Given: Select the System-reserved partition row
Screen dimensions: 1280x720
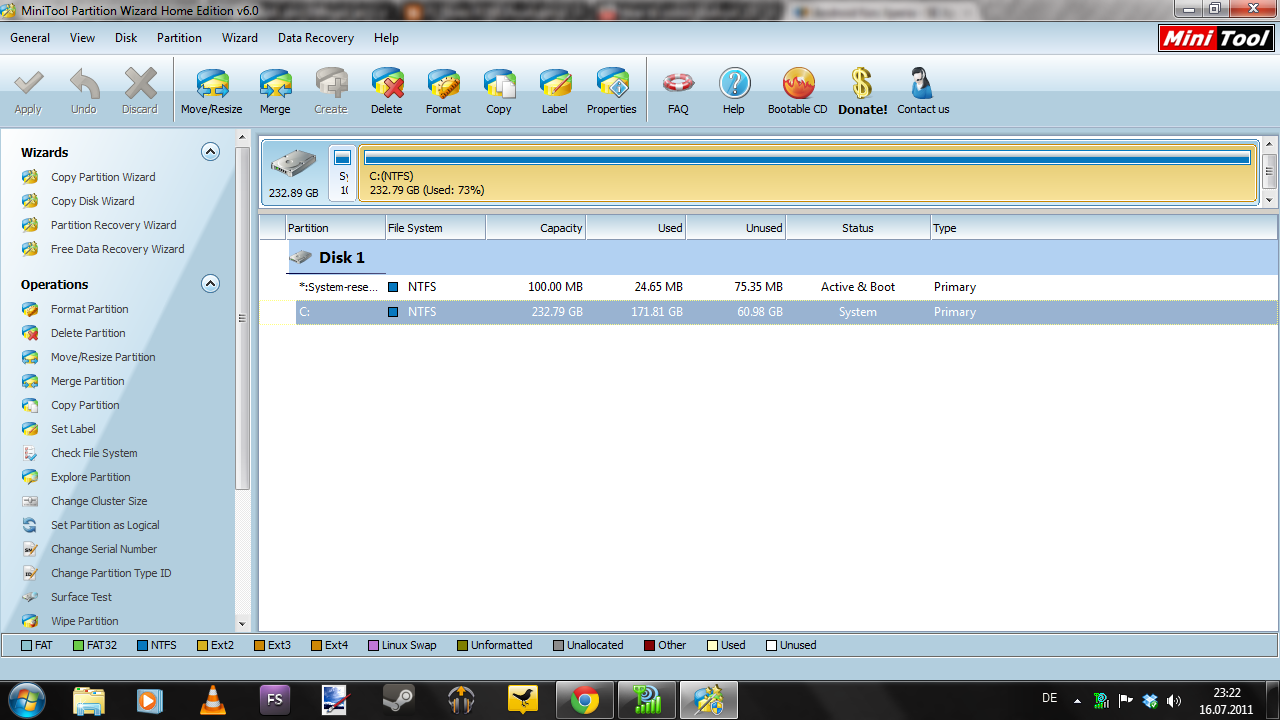Looking at the screenshot, I should point(768,287).
